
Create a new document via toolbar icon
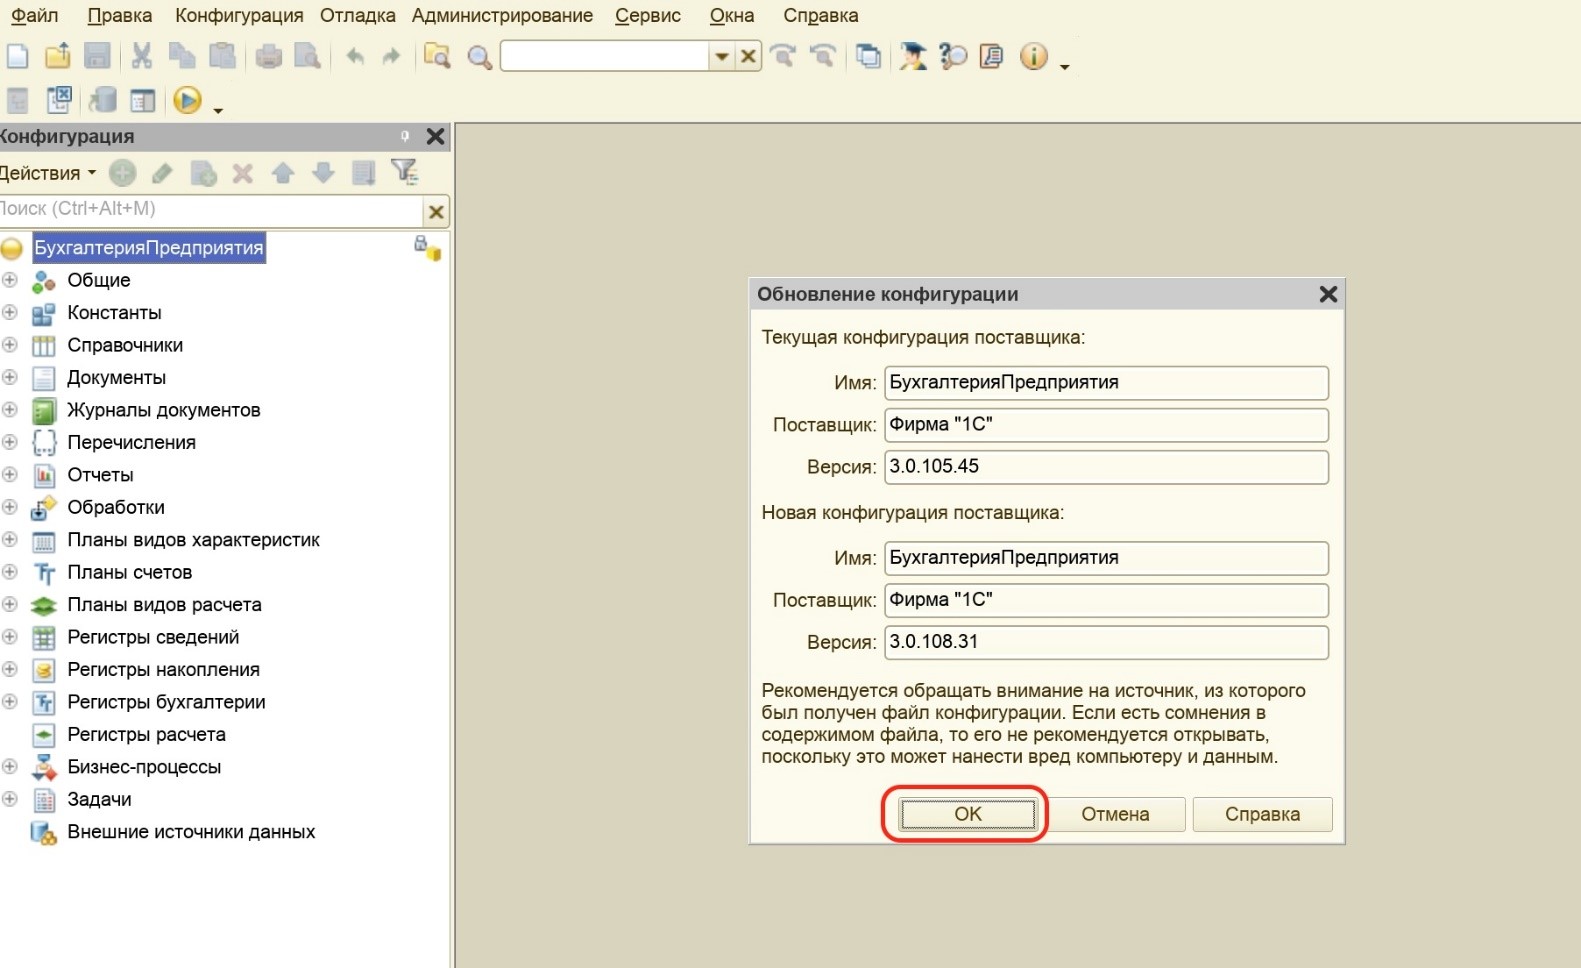coord(17,56)
